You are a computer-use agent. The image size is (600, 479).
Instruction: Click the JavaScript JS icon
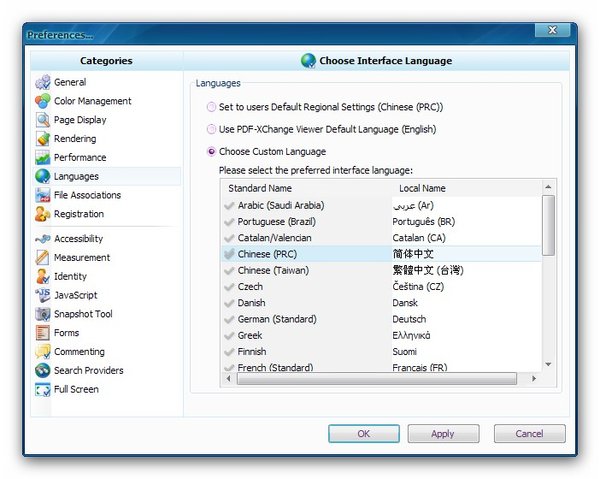tap(42, 295)
